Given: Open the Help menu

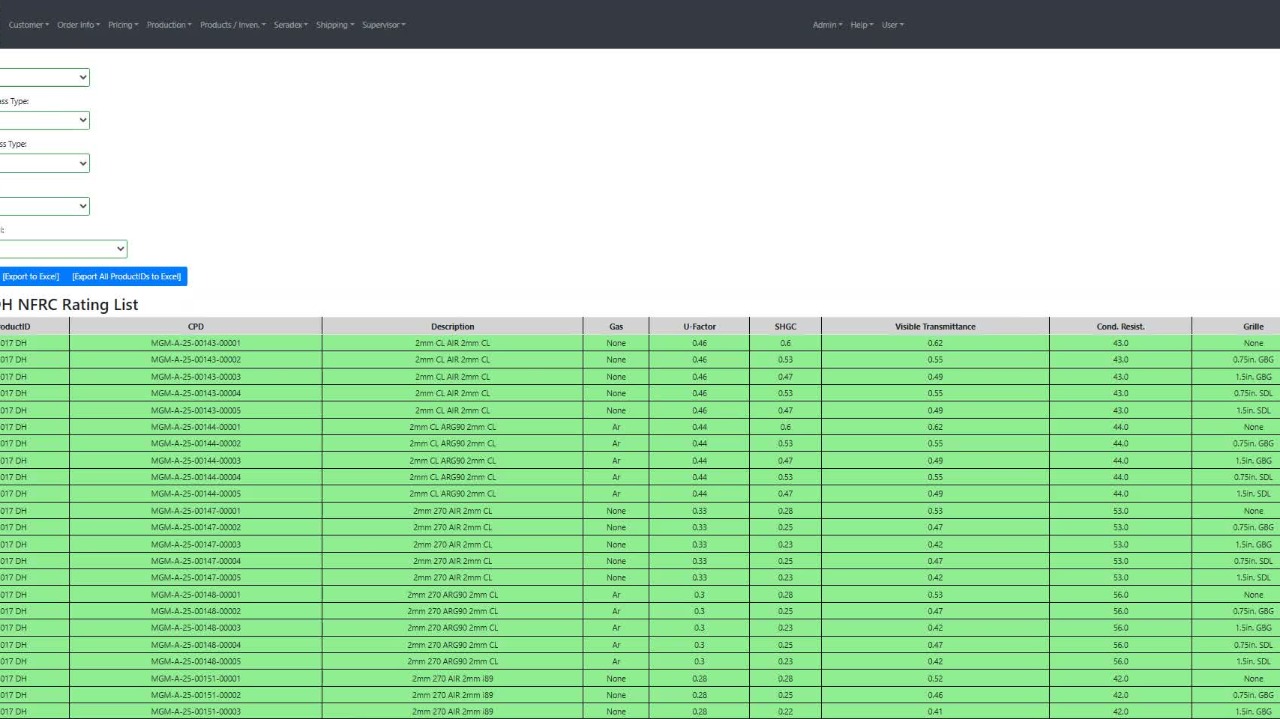Looking at the screenshot, I should point(862,25).
